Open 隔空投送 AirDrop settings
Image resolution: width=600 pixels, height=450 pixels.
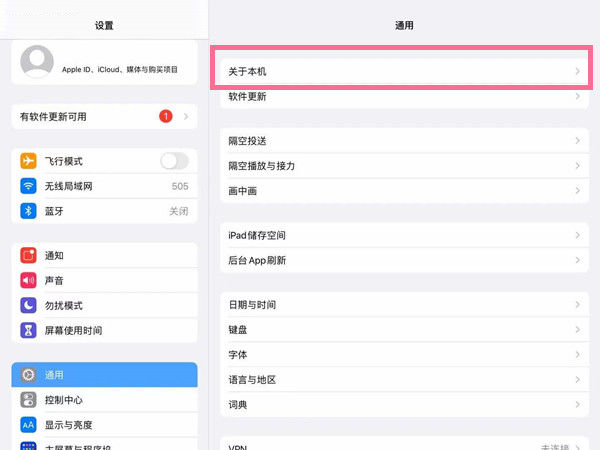tap(400, 141)
